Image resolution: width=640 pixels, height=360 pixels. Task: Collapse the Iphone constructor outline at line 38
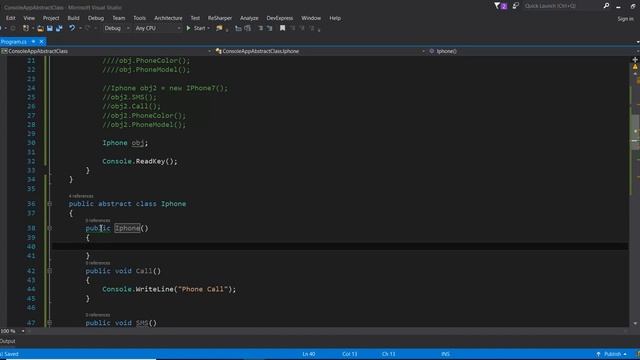click(x=49, y=228)
